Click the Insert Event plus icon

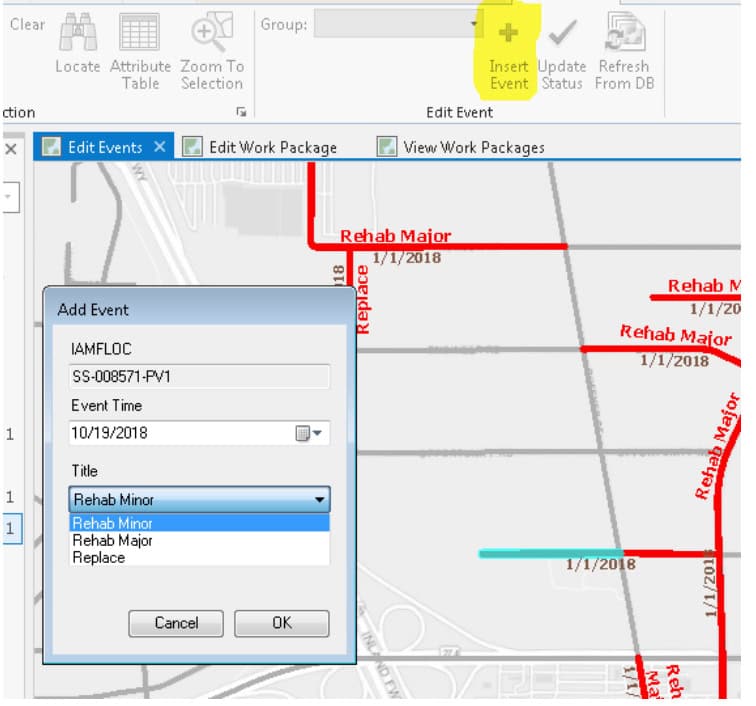[509, 34]
